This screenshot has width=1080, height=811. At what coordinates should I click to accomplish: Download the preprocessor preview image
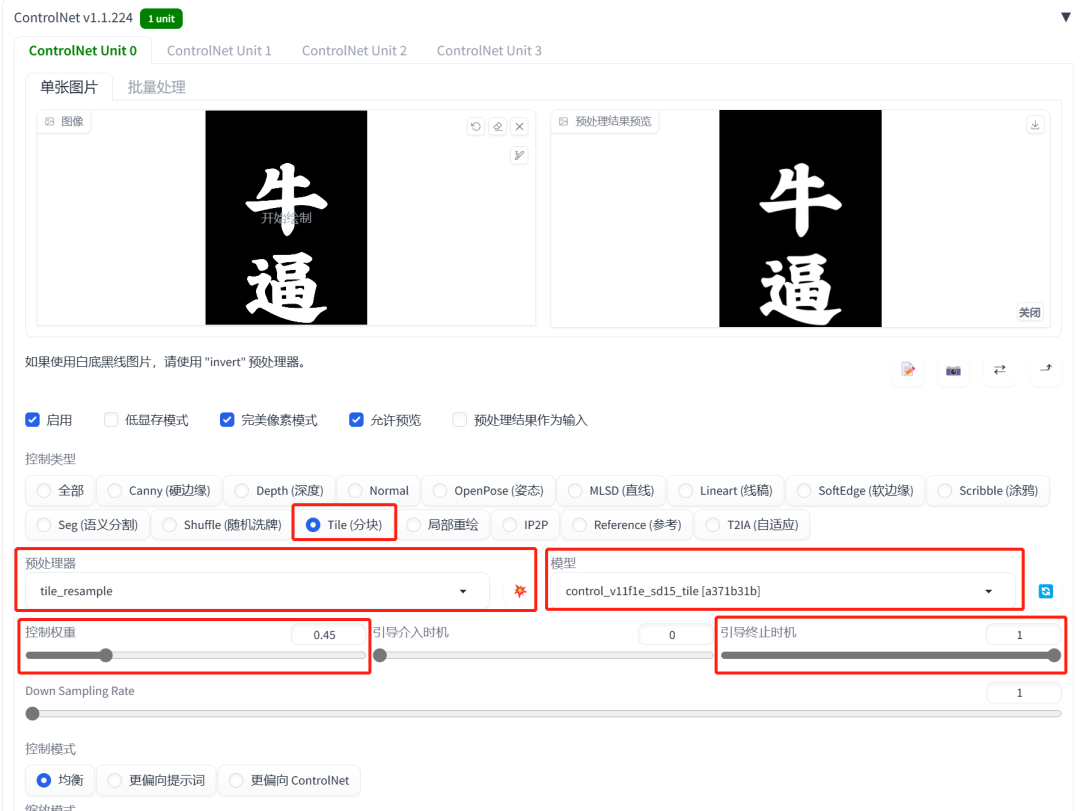coord(1035,125)
